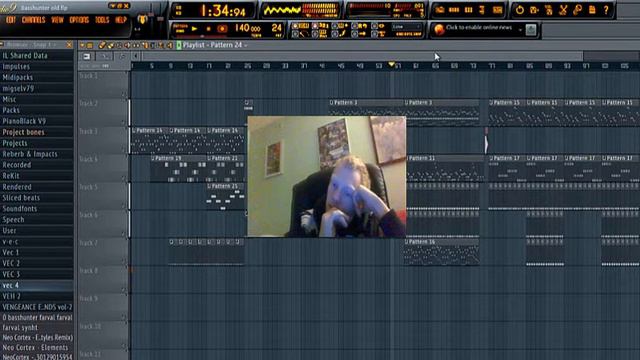Viewport: 640px width, 360px height.
Task: Show the browser panel icon
Action: coord(482,10)
